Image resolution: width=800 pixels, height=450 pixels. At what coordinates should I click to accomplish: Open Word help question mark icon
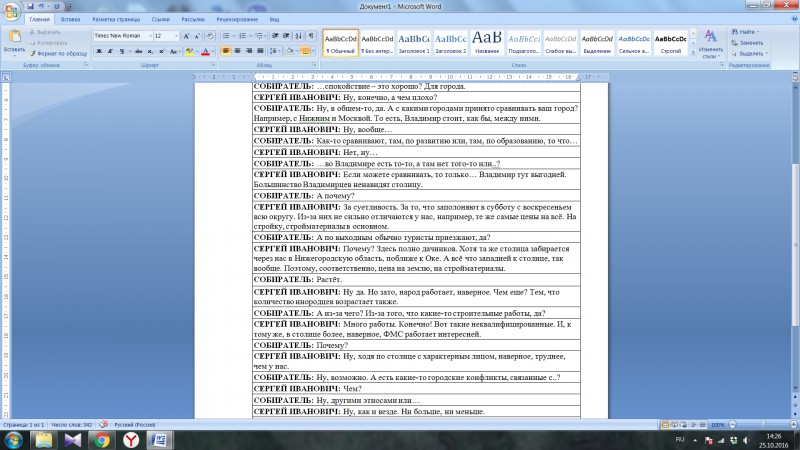pos(794,19)
